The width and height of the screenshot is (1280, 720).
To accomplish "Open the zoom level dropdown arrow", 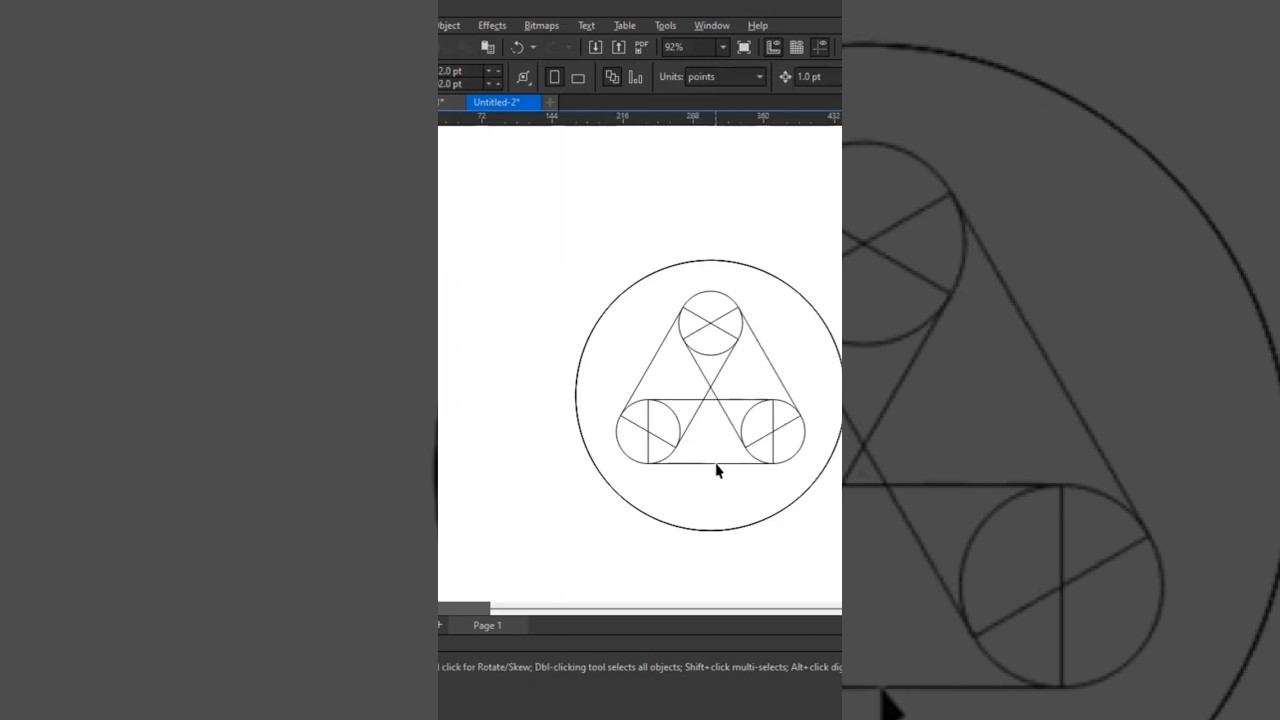I will [722, 47].
